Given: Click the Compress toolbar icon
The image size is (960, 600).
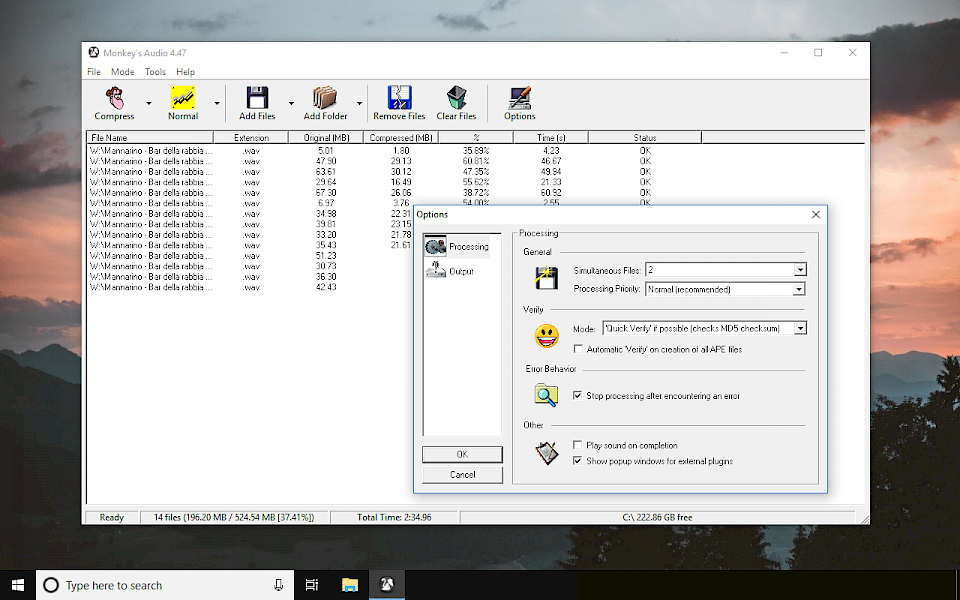Looking at the screenshot, I should tap(114, 98).
